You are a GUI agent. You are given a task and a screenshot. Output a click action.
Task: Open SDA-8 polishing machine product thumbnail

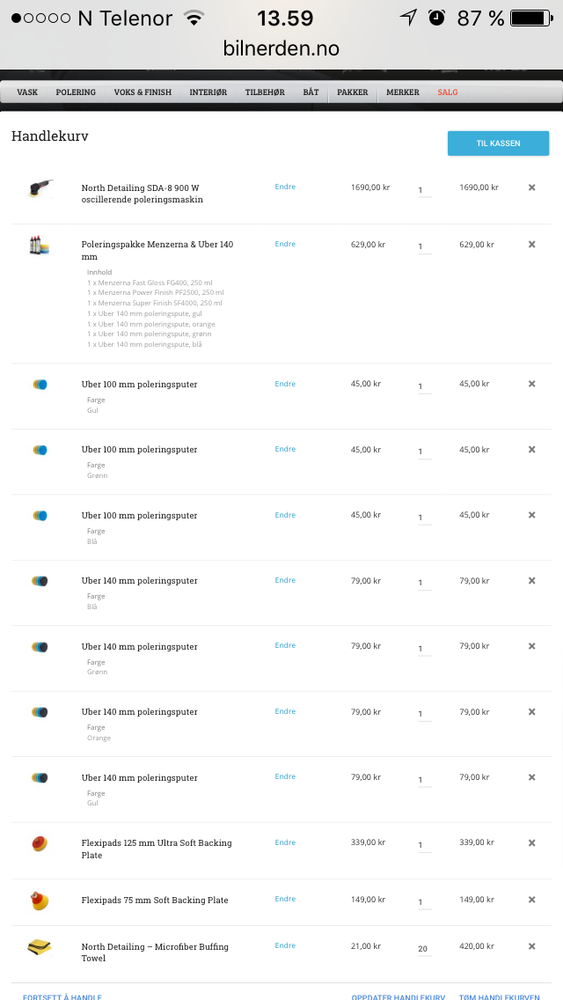40,189
